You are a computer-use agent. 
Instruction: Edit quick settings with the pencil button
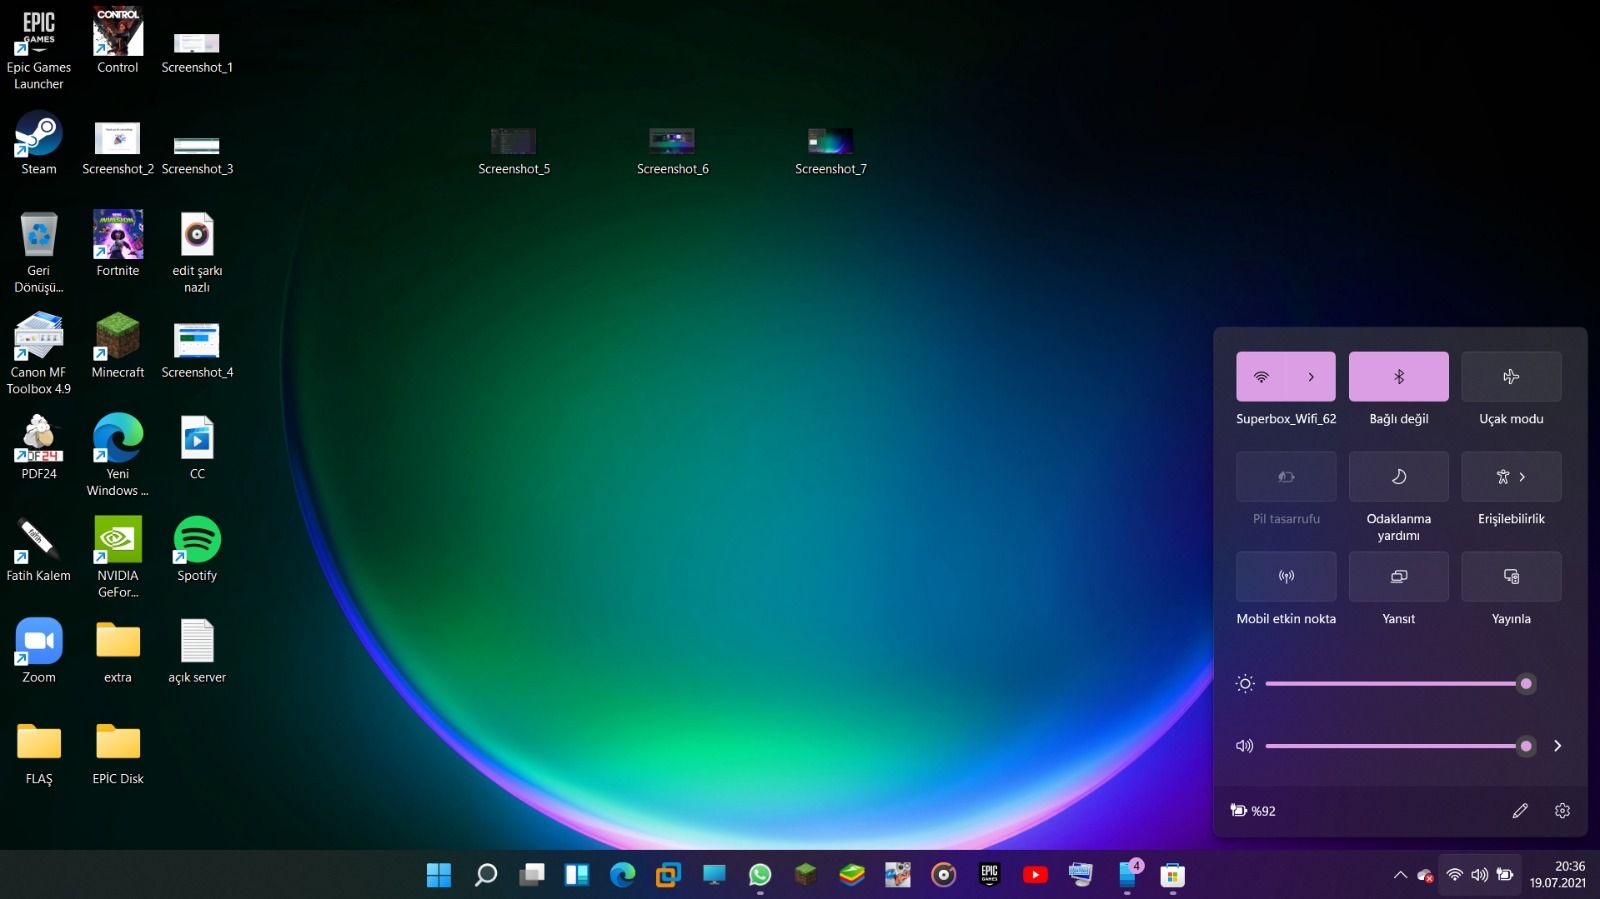[1520, 811]
